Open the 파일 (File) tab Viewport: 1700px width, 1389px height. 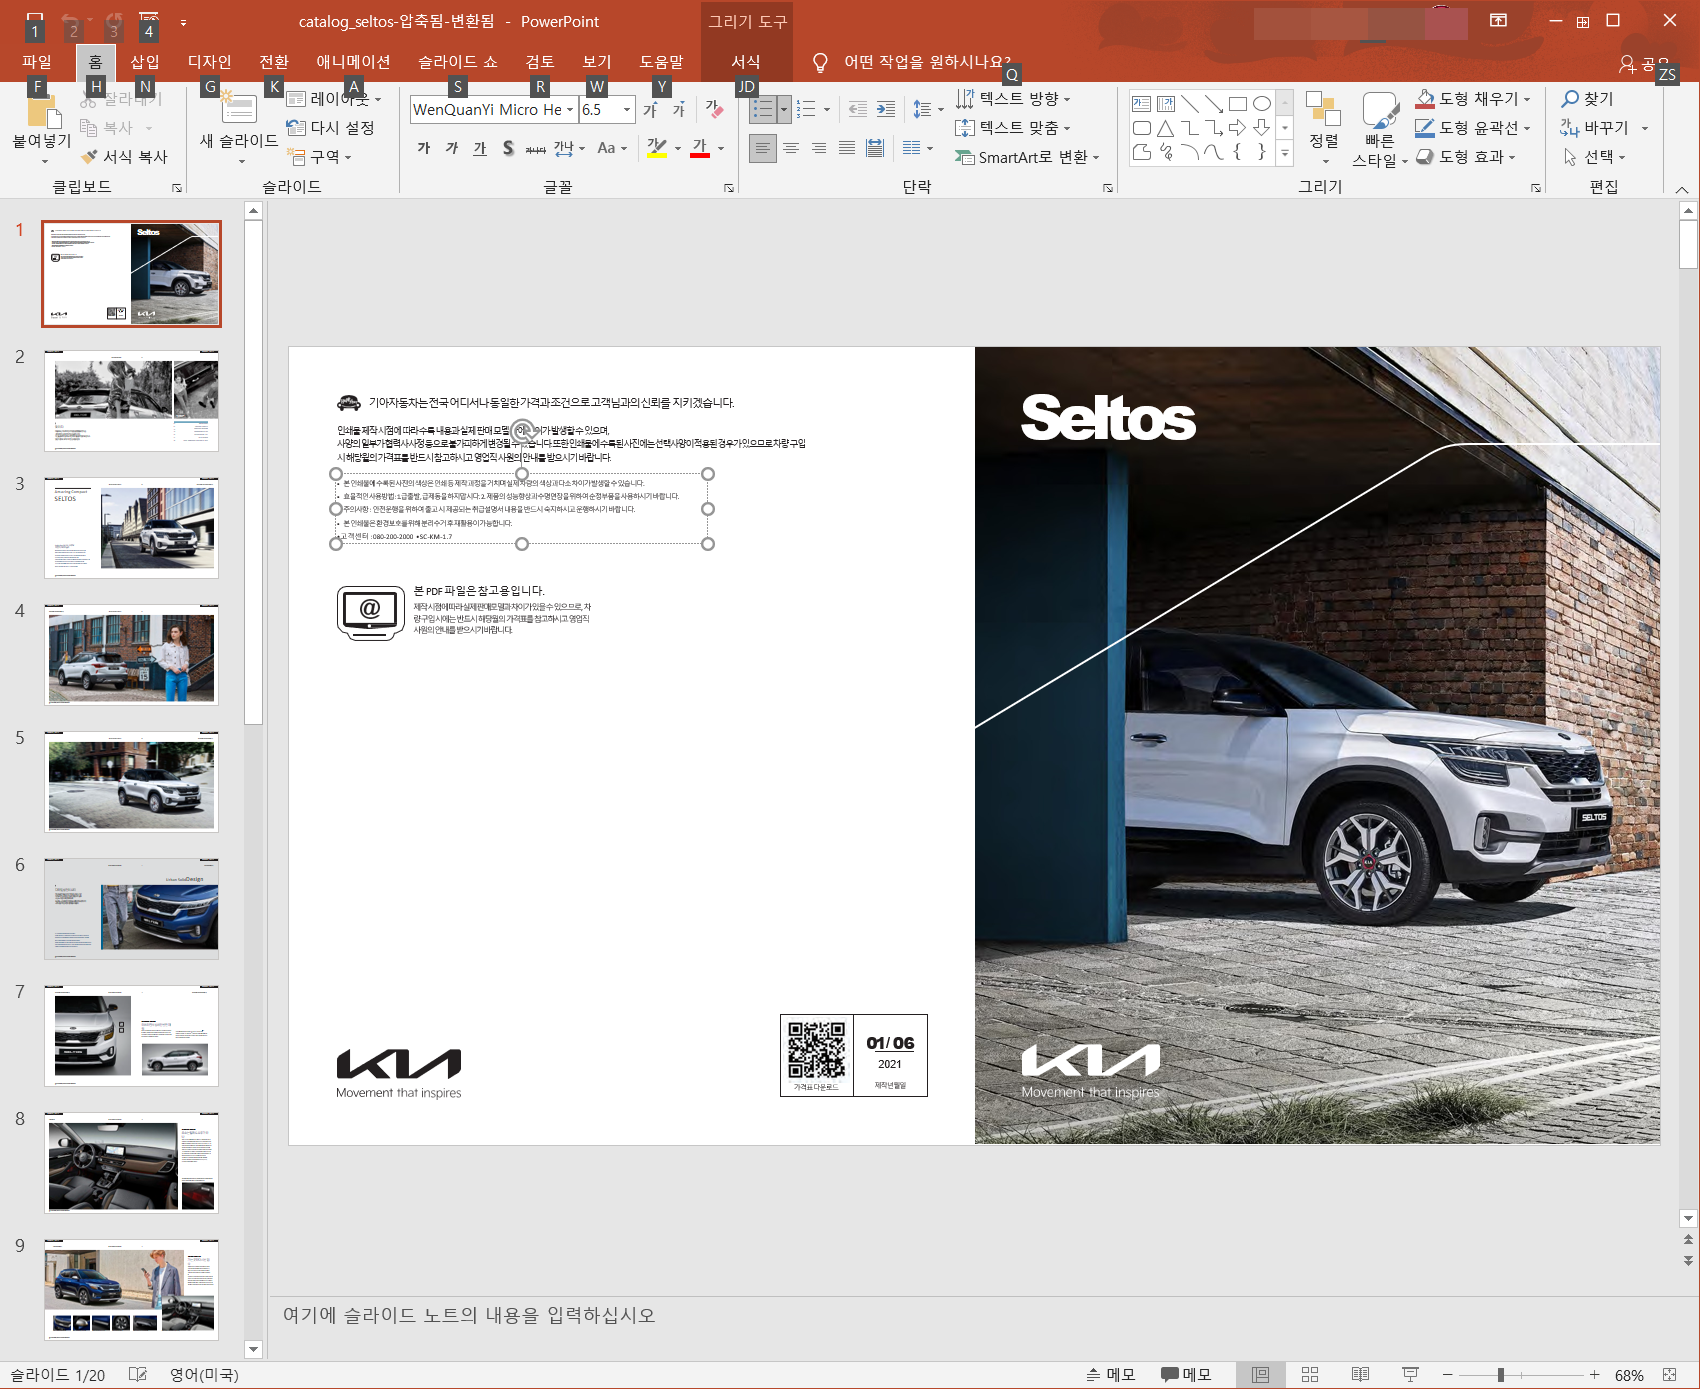click(37, 62)
